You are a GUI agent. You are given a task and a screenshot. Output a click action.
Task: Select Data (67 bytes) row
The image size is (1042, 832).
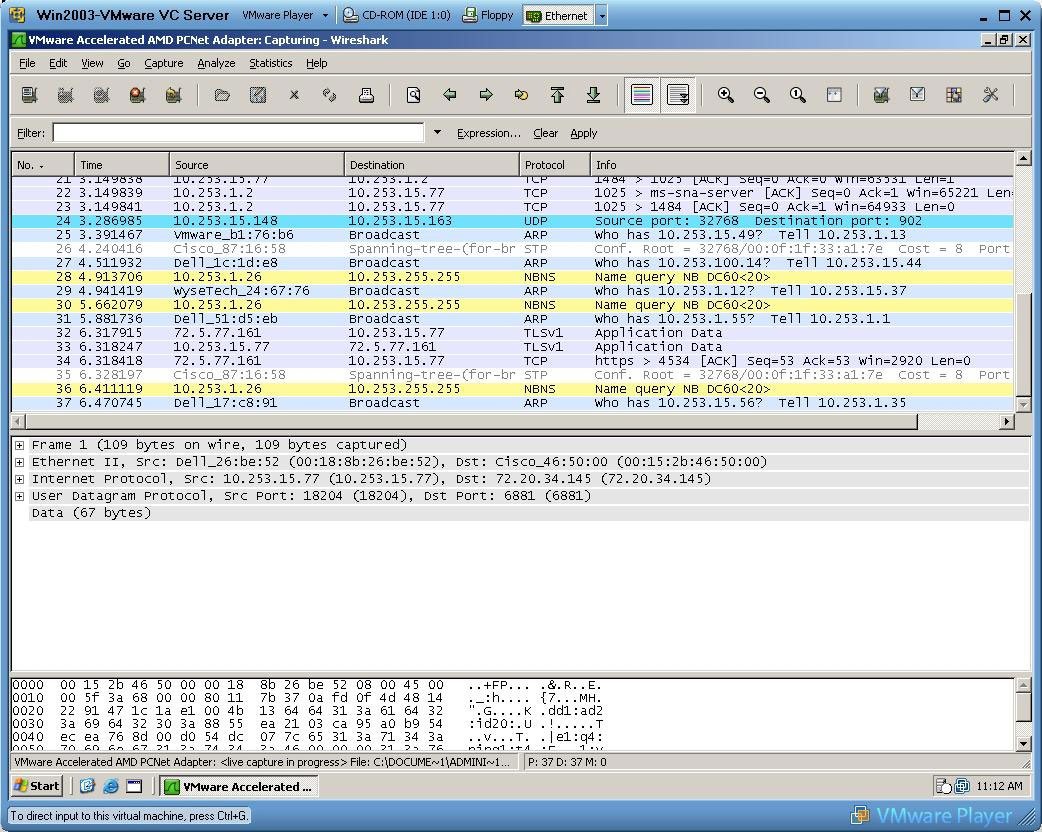(x=529, y=513)
